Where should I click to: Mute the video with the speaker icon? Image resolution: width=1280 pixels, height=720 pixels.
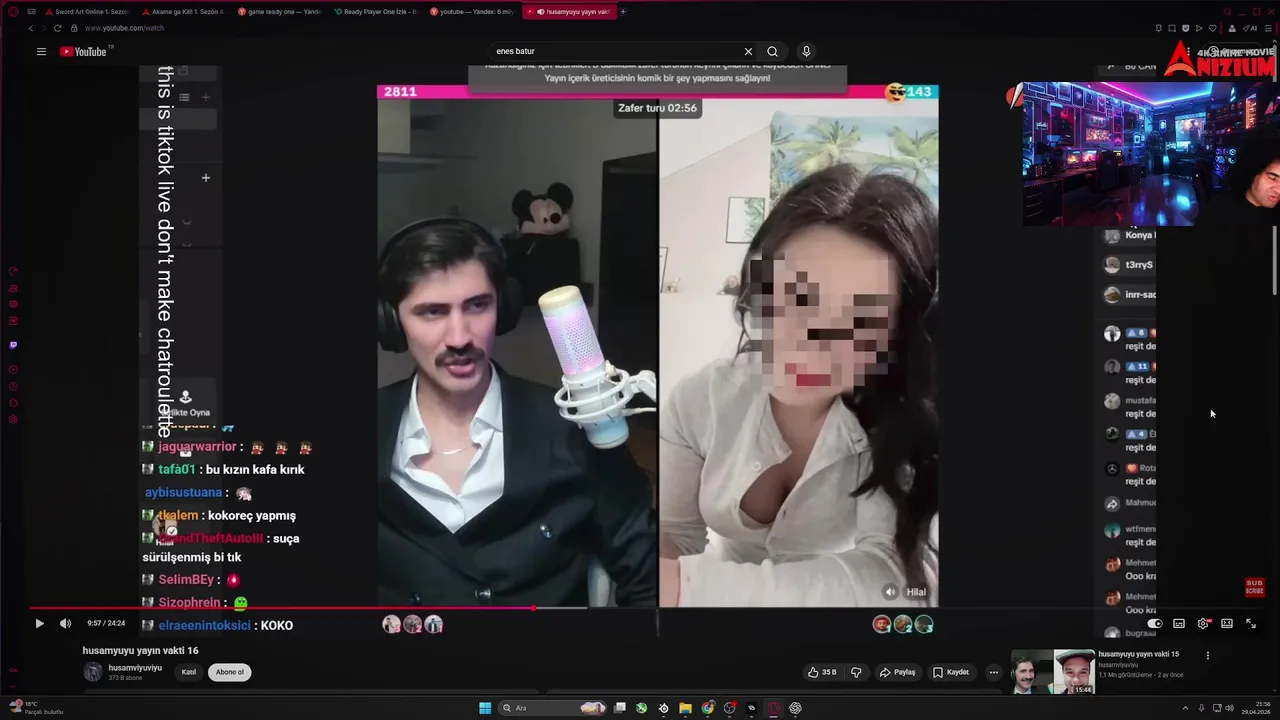pyautogui.click(x=65, y=623)
